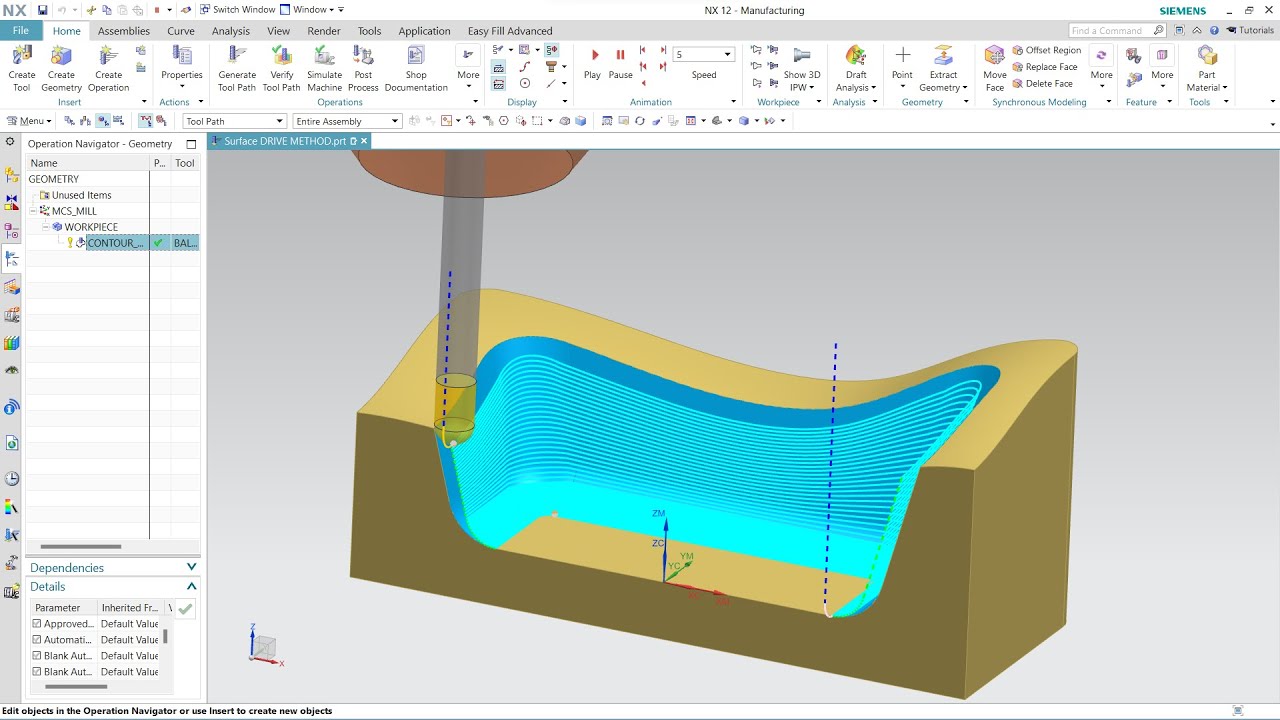The width and height of the screenshot is (1280, 720).
Task: Select Offset Region command
Action: click(x=1046, y=50)
